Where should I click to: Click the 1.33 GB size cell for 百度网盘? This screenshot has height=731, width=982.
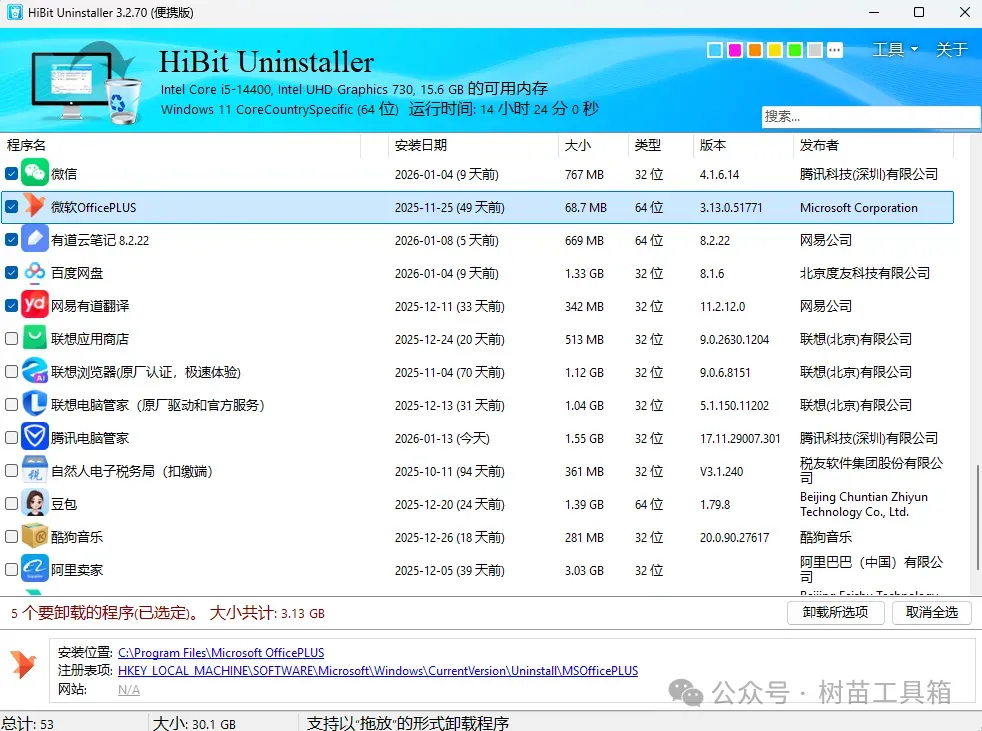584,274
